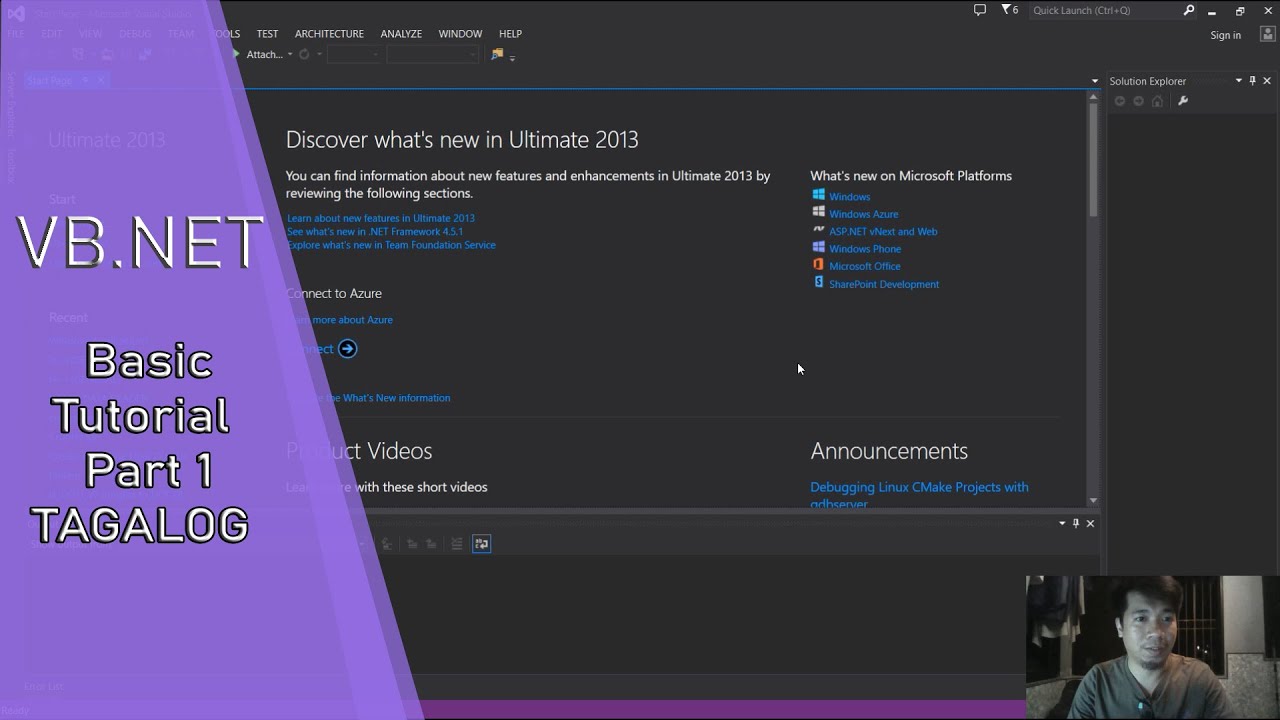Open the ARCHITECTURE menu

coord(329,34)
